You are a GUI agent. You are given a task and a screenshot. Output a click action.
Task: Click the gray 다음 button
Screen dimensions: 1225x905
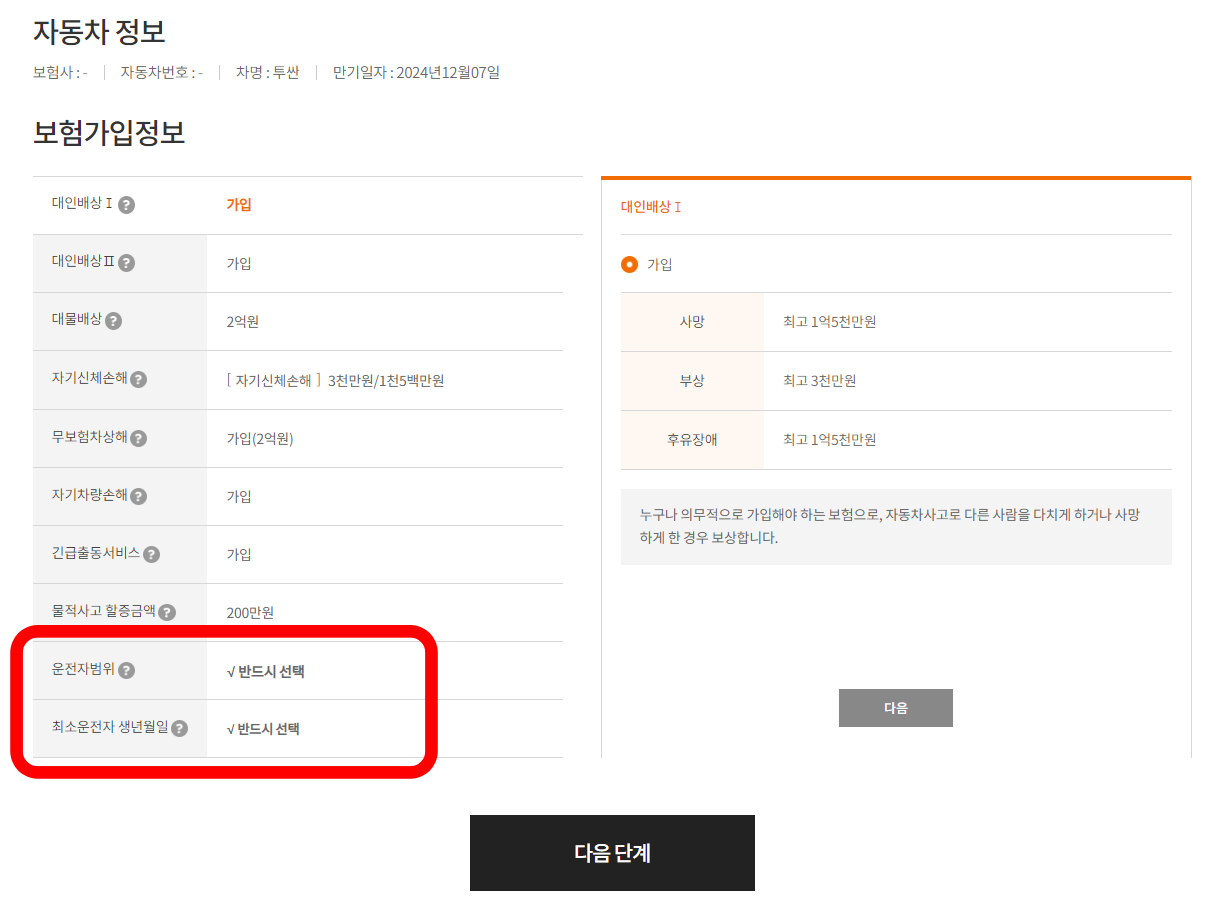(895, 708)
